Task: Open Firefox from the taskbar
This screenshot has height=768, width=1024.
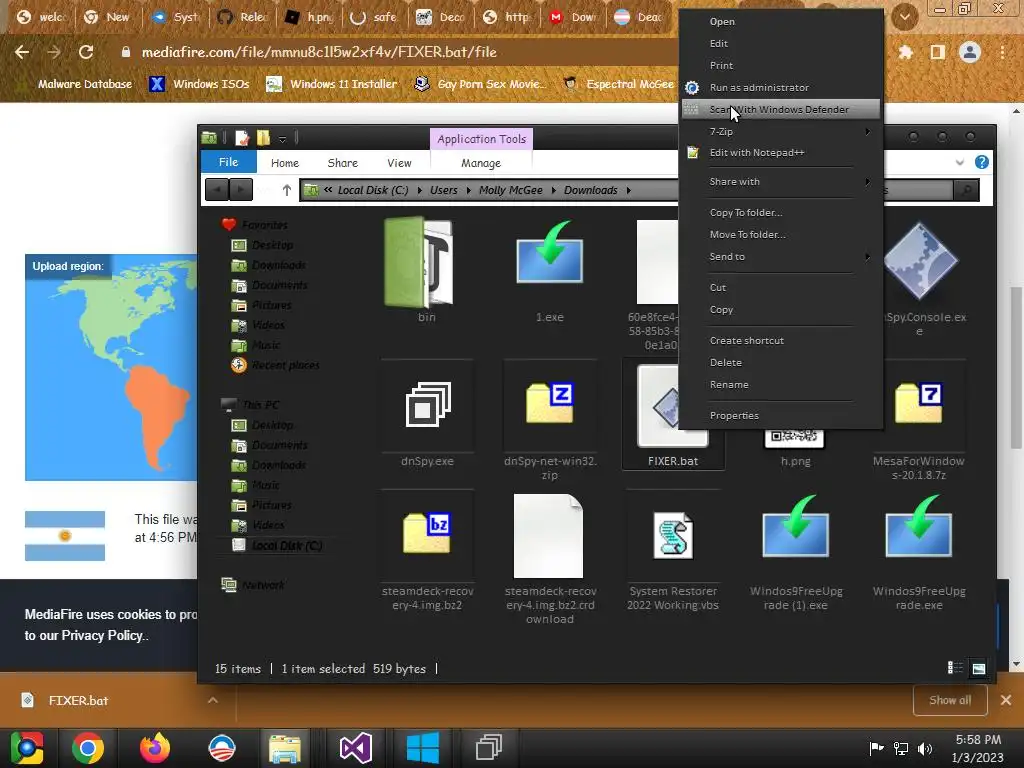Action: (x=155, y=748)
